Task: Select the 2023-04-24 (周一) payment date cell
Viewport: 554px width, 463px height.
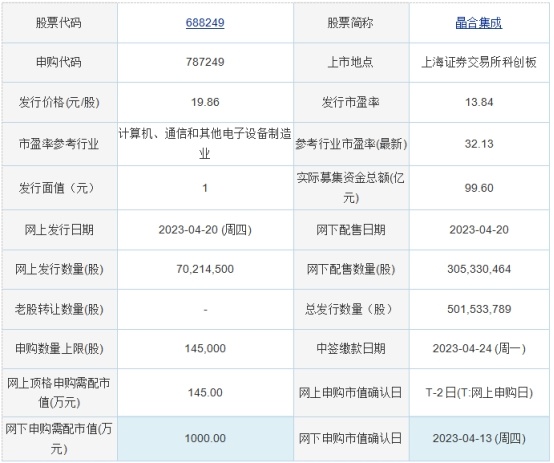Action: coord(479,348)
